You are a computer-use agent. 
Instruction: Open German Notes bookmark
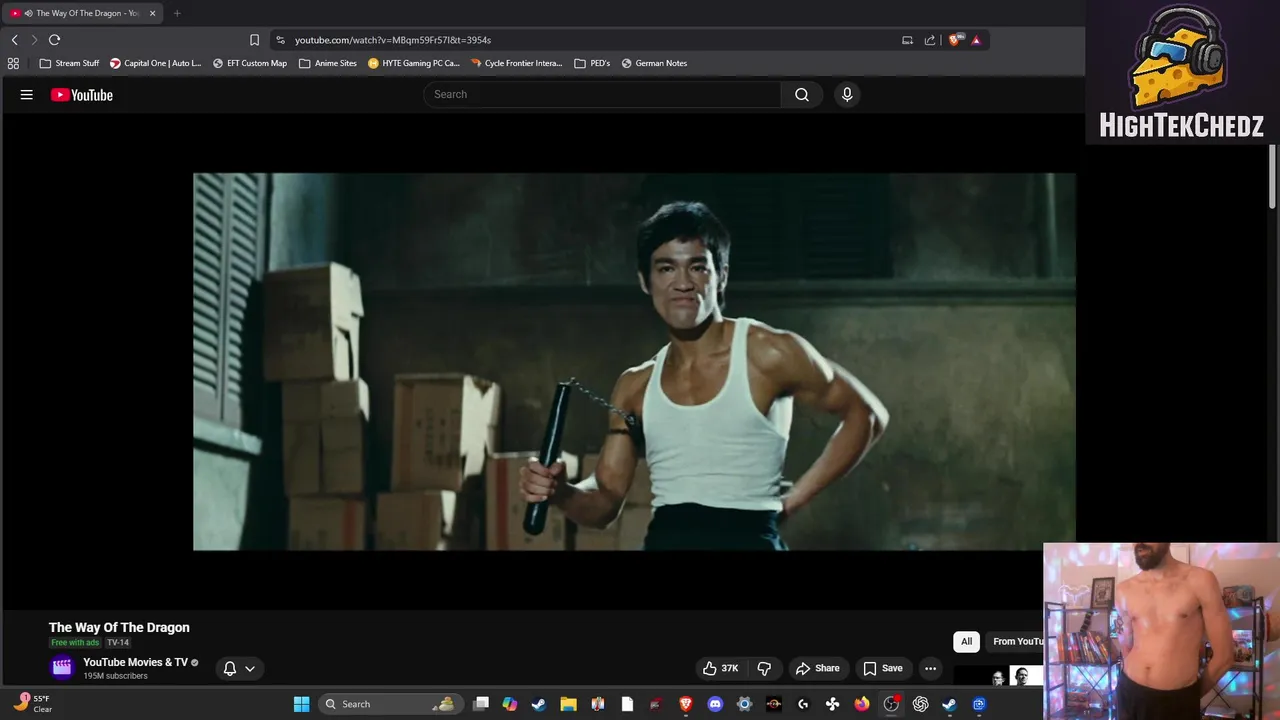(x=654, y=63)
